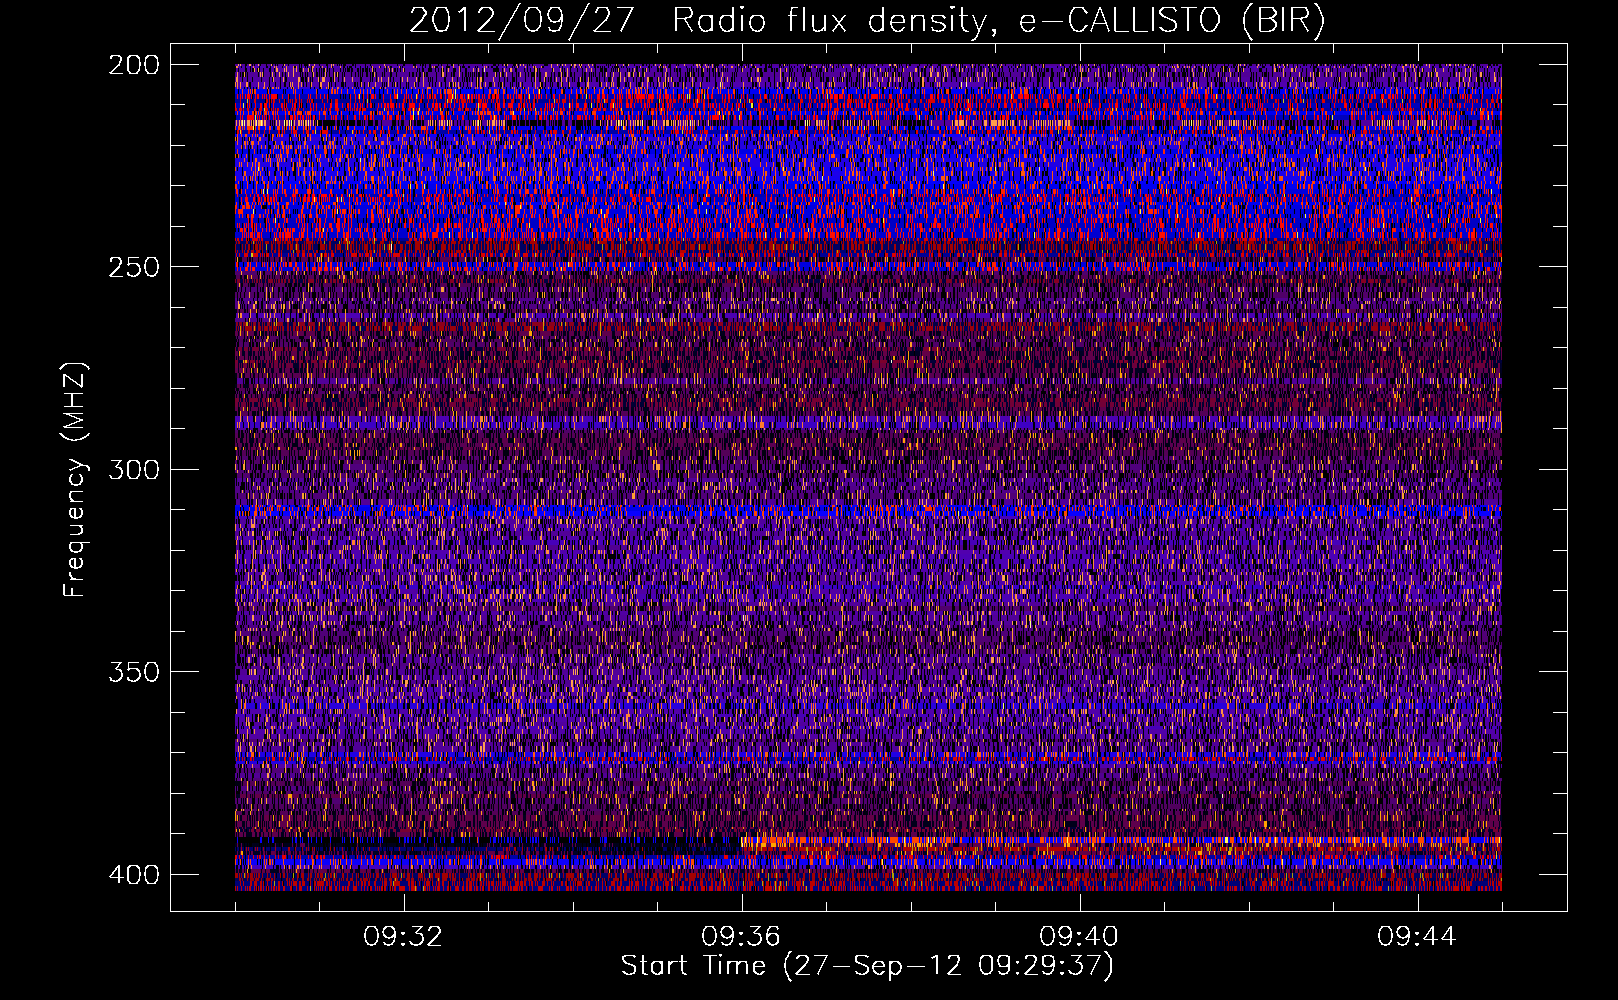The width and height of the screenshot is (1618, 1000).
Task: Click the plot title mentioning e-CALLISTO (BIR)
Action: point(867,20)
